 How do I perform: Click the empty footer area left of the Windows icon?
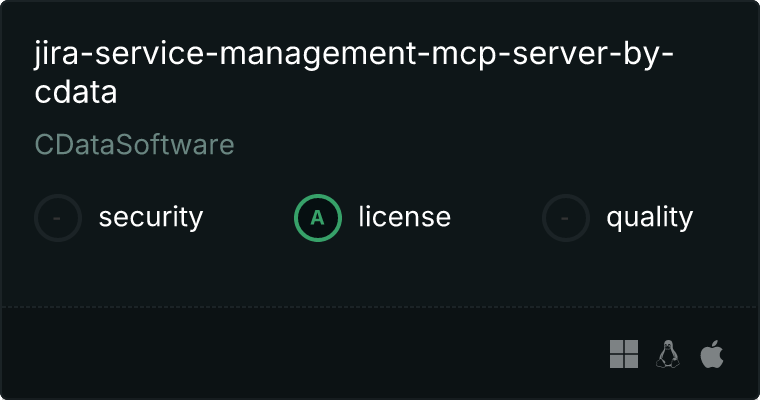pyautogui.click(x=300, y=354)
